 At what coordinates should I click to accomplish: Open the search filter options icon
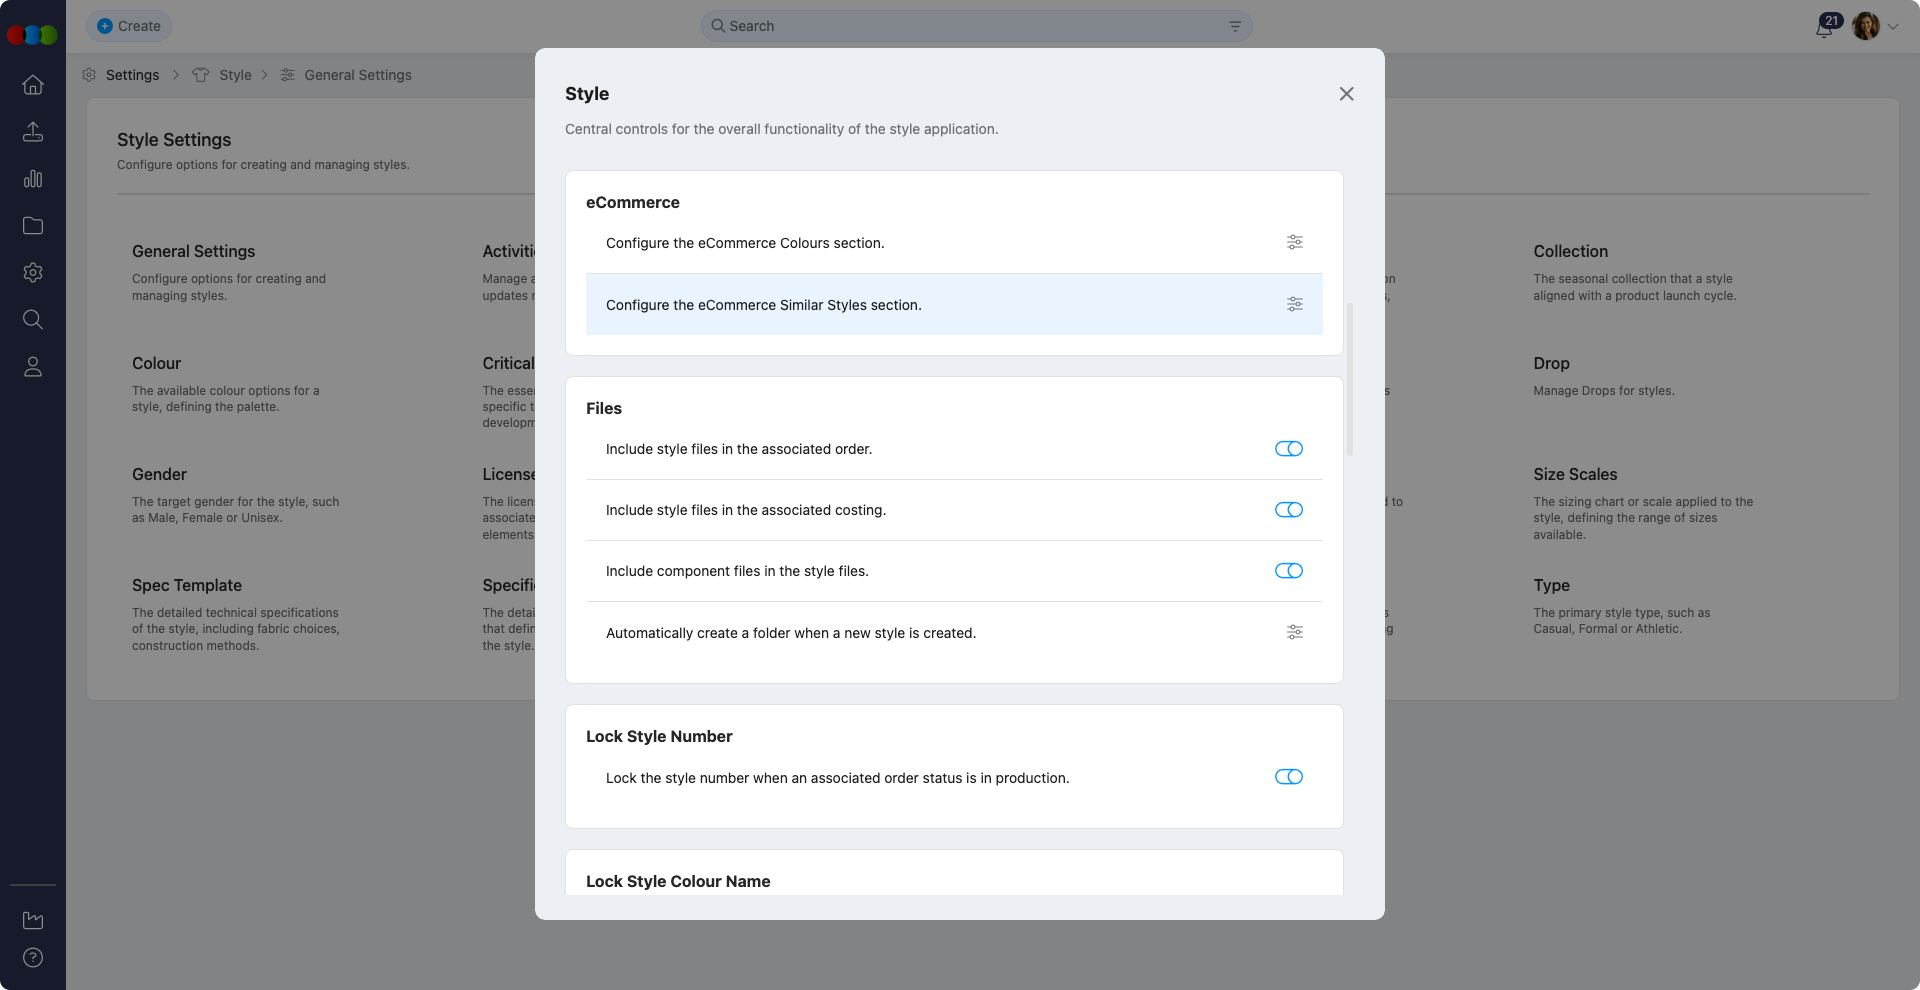1235,26
